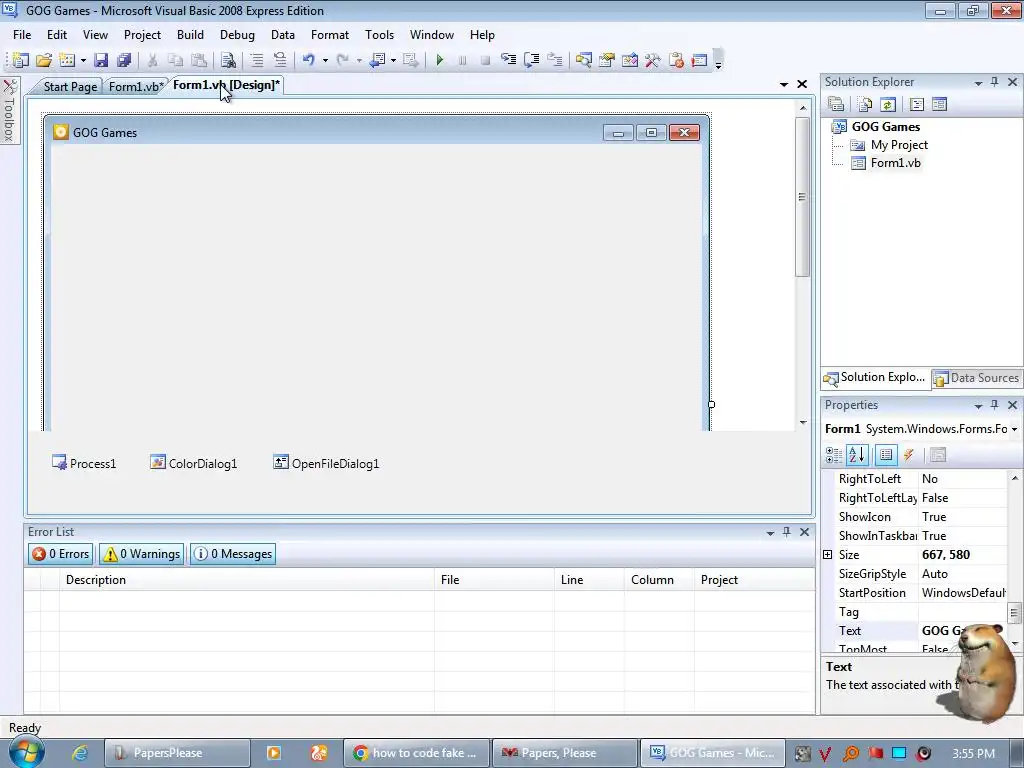Click Show All Files in Solution Explorer
1024x768 pixels.
click(x=865, y=104)
